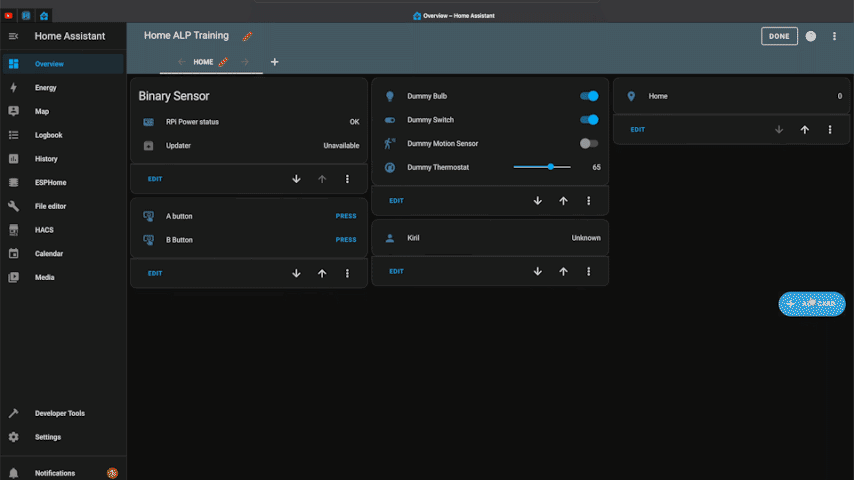Screen dimensions: 854x480
Task: Toggle the Dummy Switch
Action: [x=589, y=120]
